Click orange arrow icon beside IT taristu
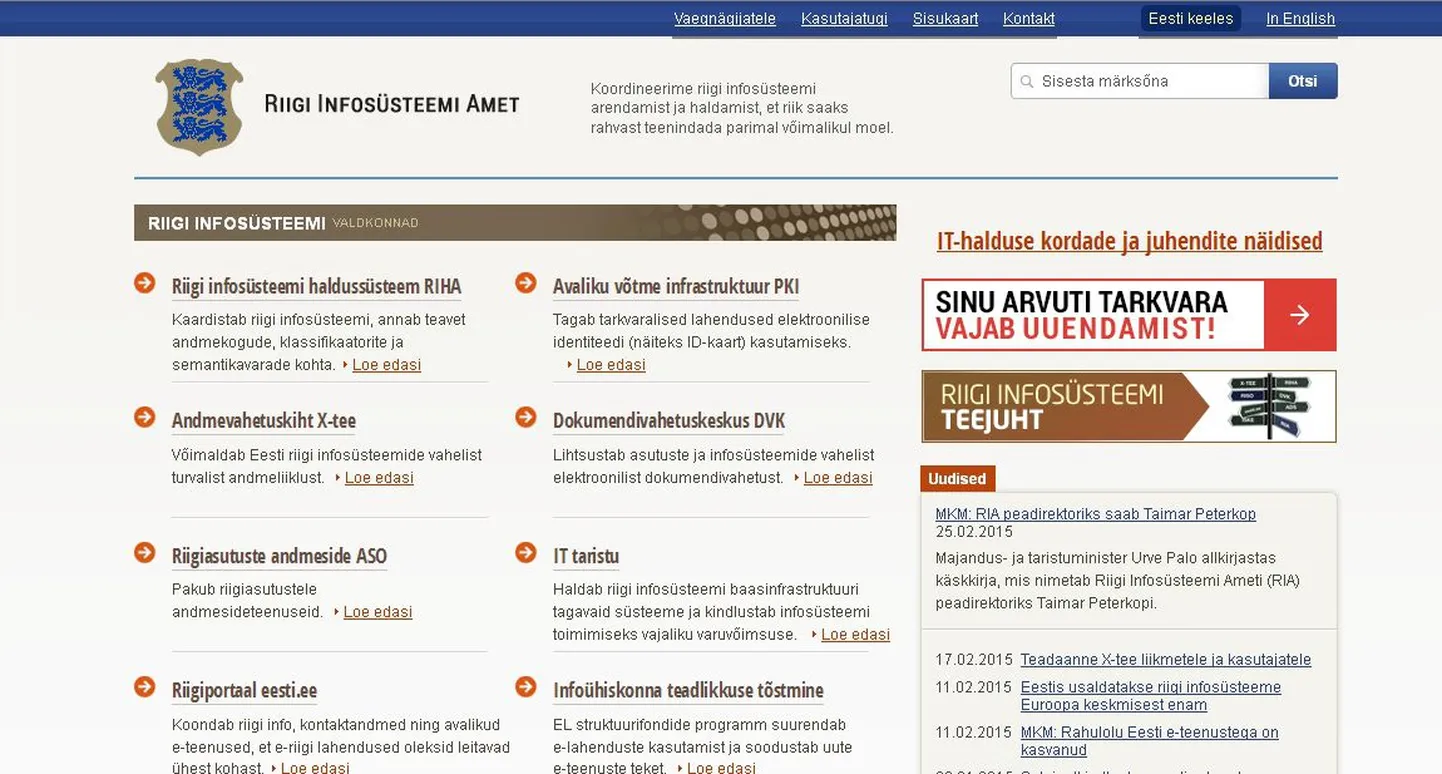Viewport: 1442px width, 774px height. tap(526, 552)
